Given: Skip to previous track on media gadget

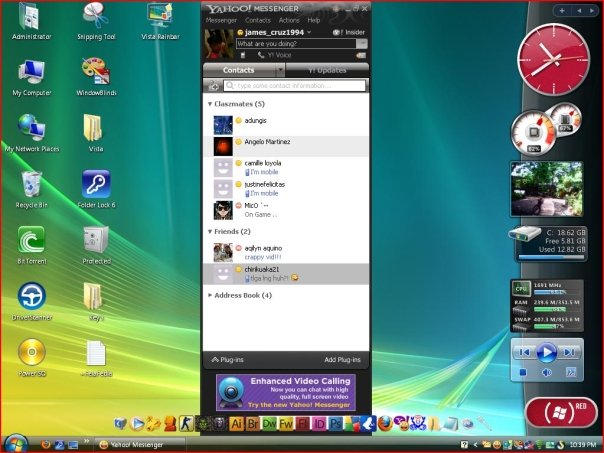Looking at the screenshot, I should tap(524, 352).
